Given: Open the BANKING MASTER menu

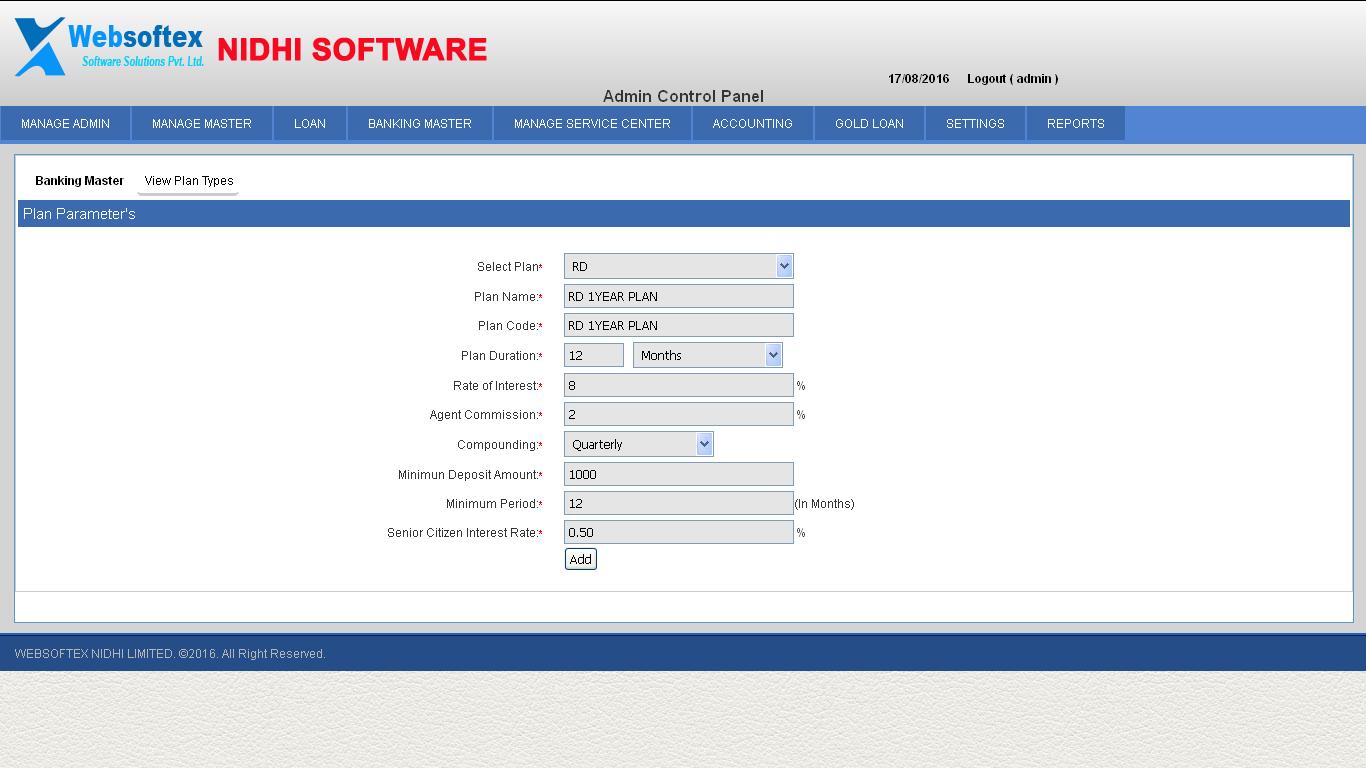Looking at the screenshot, I should [420, 124].
